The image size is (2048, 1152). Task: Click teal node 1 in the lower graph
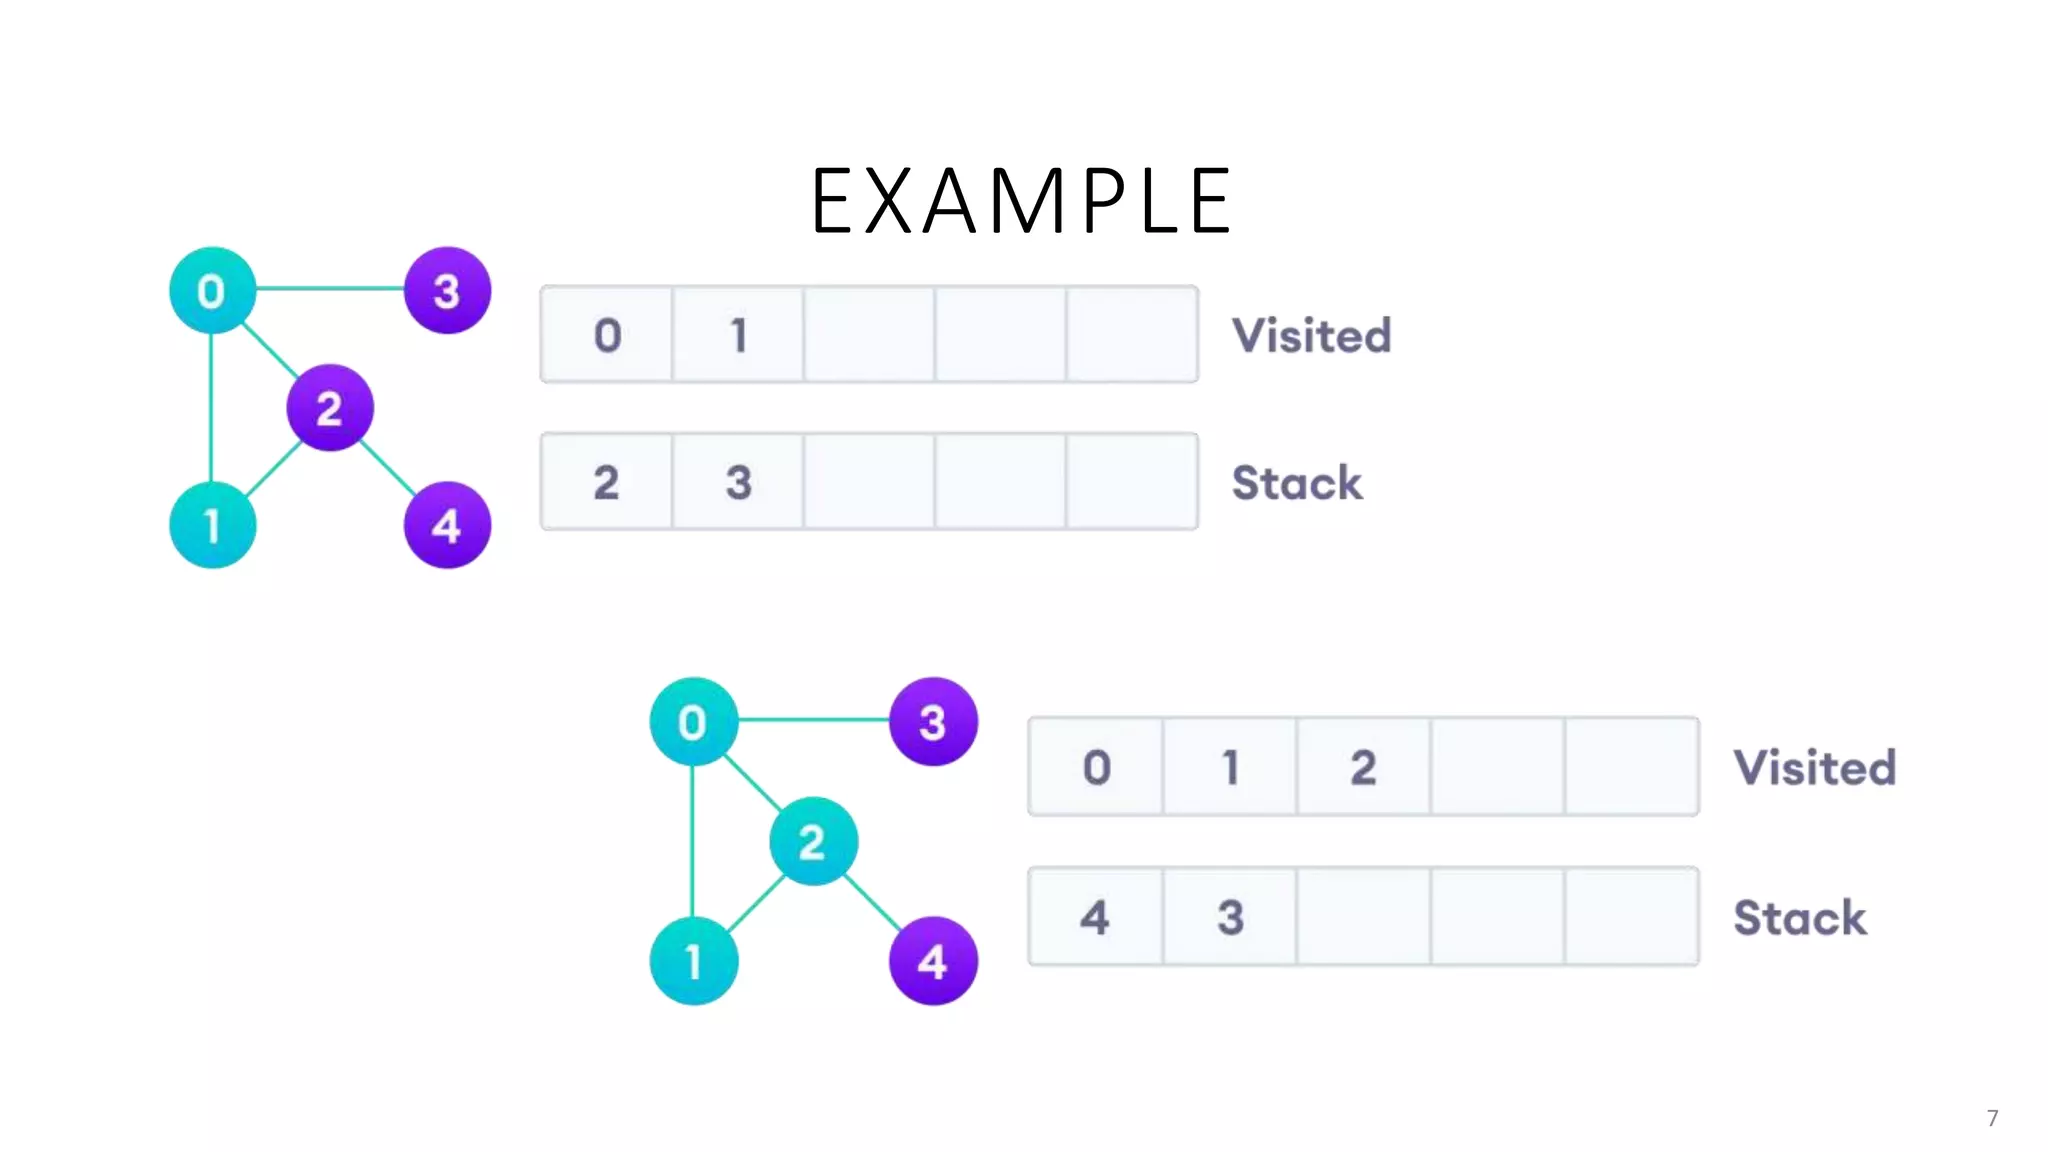click(x=693, y=961)
